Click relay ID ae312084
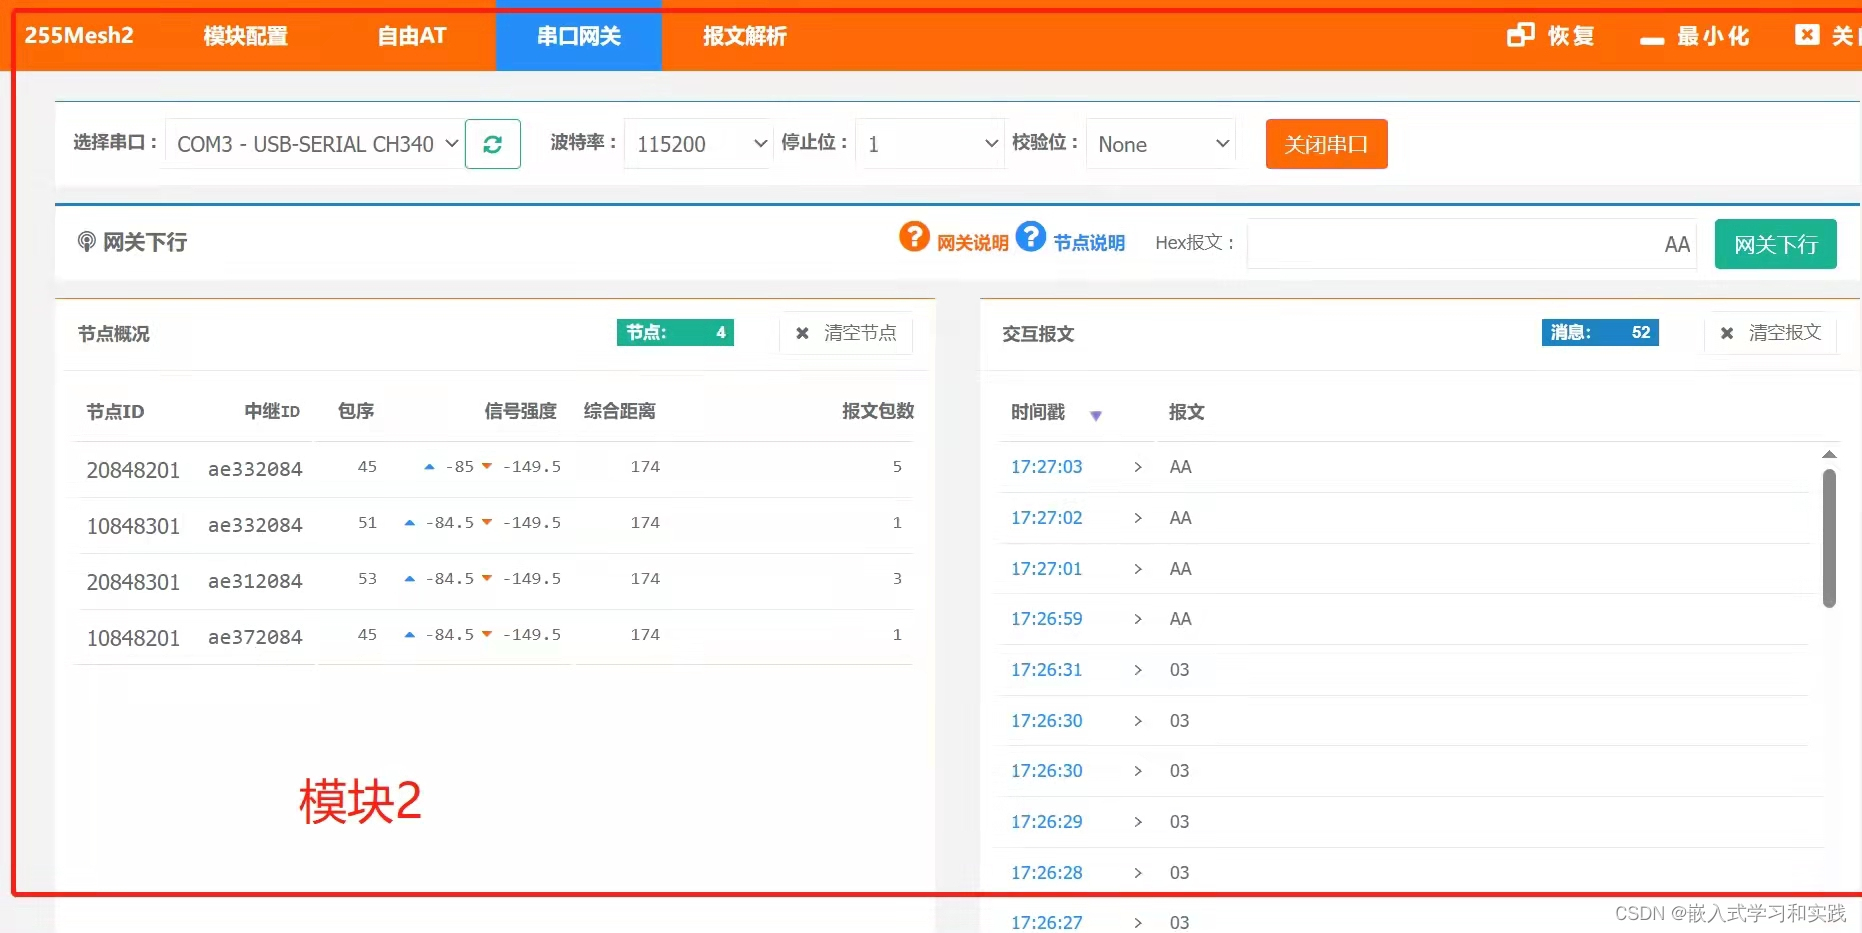 (x=255, y=581)
